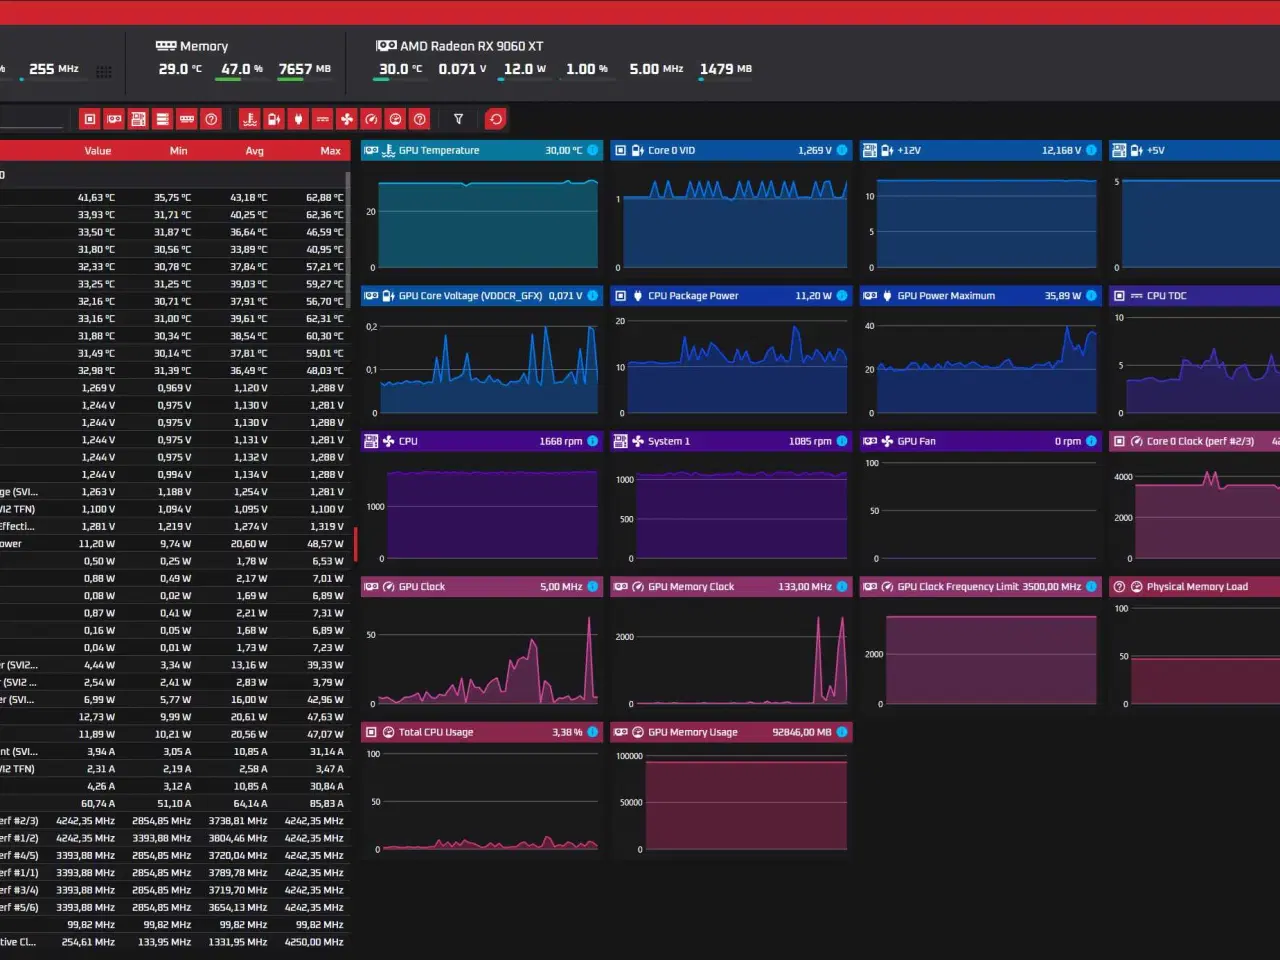Screen dimensions: 1280x960
Task: Click the dotted grid icon beside 255 MHz
Action: pos(104,71)
